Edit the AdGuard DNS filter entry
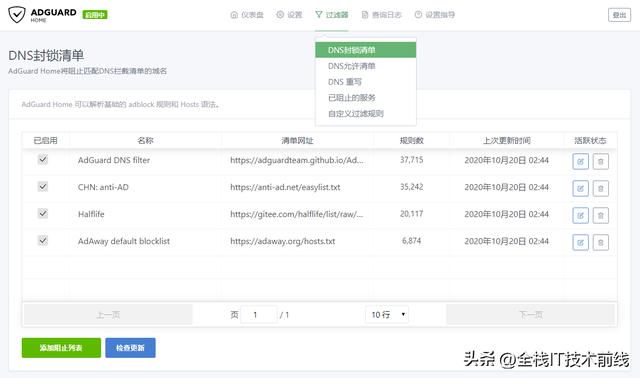The image size is (640, 378). pyautogui.click(x=580, y=161)
